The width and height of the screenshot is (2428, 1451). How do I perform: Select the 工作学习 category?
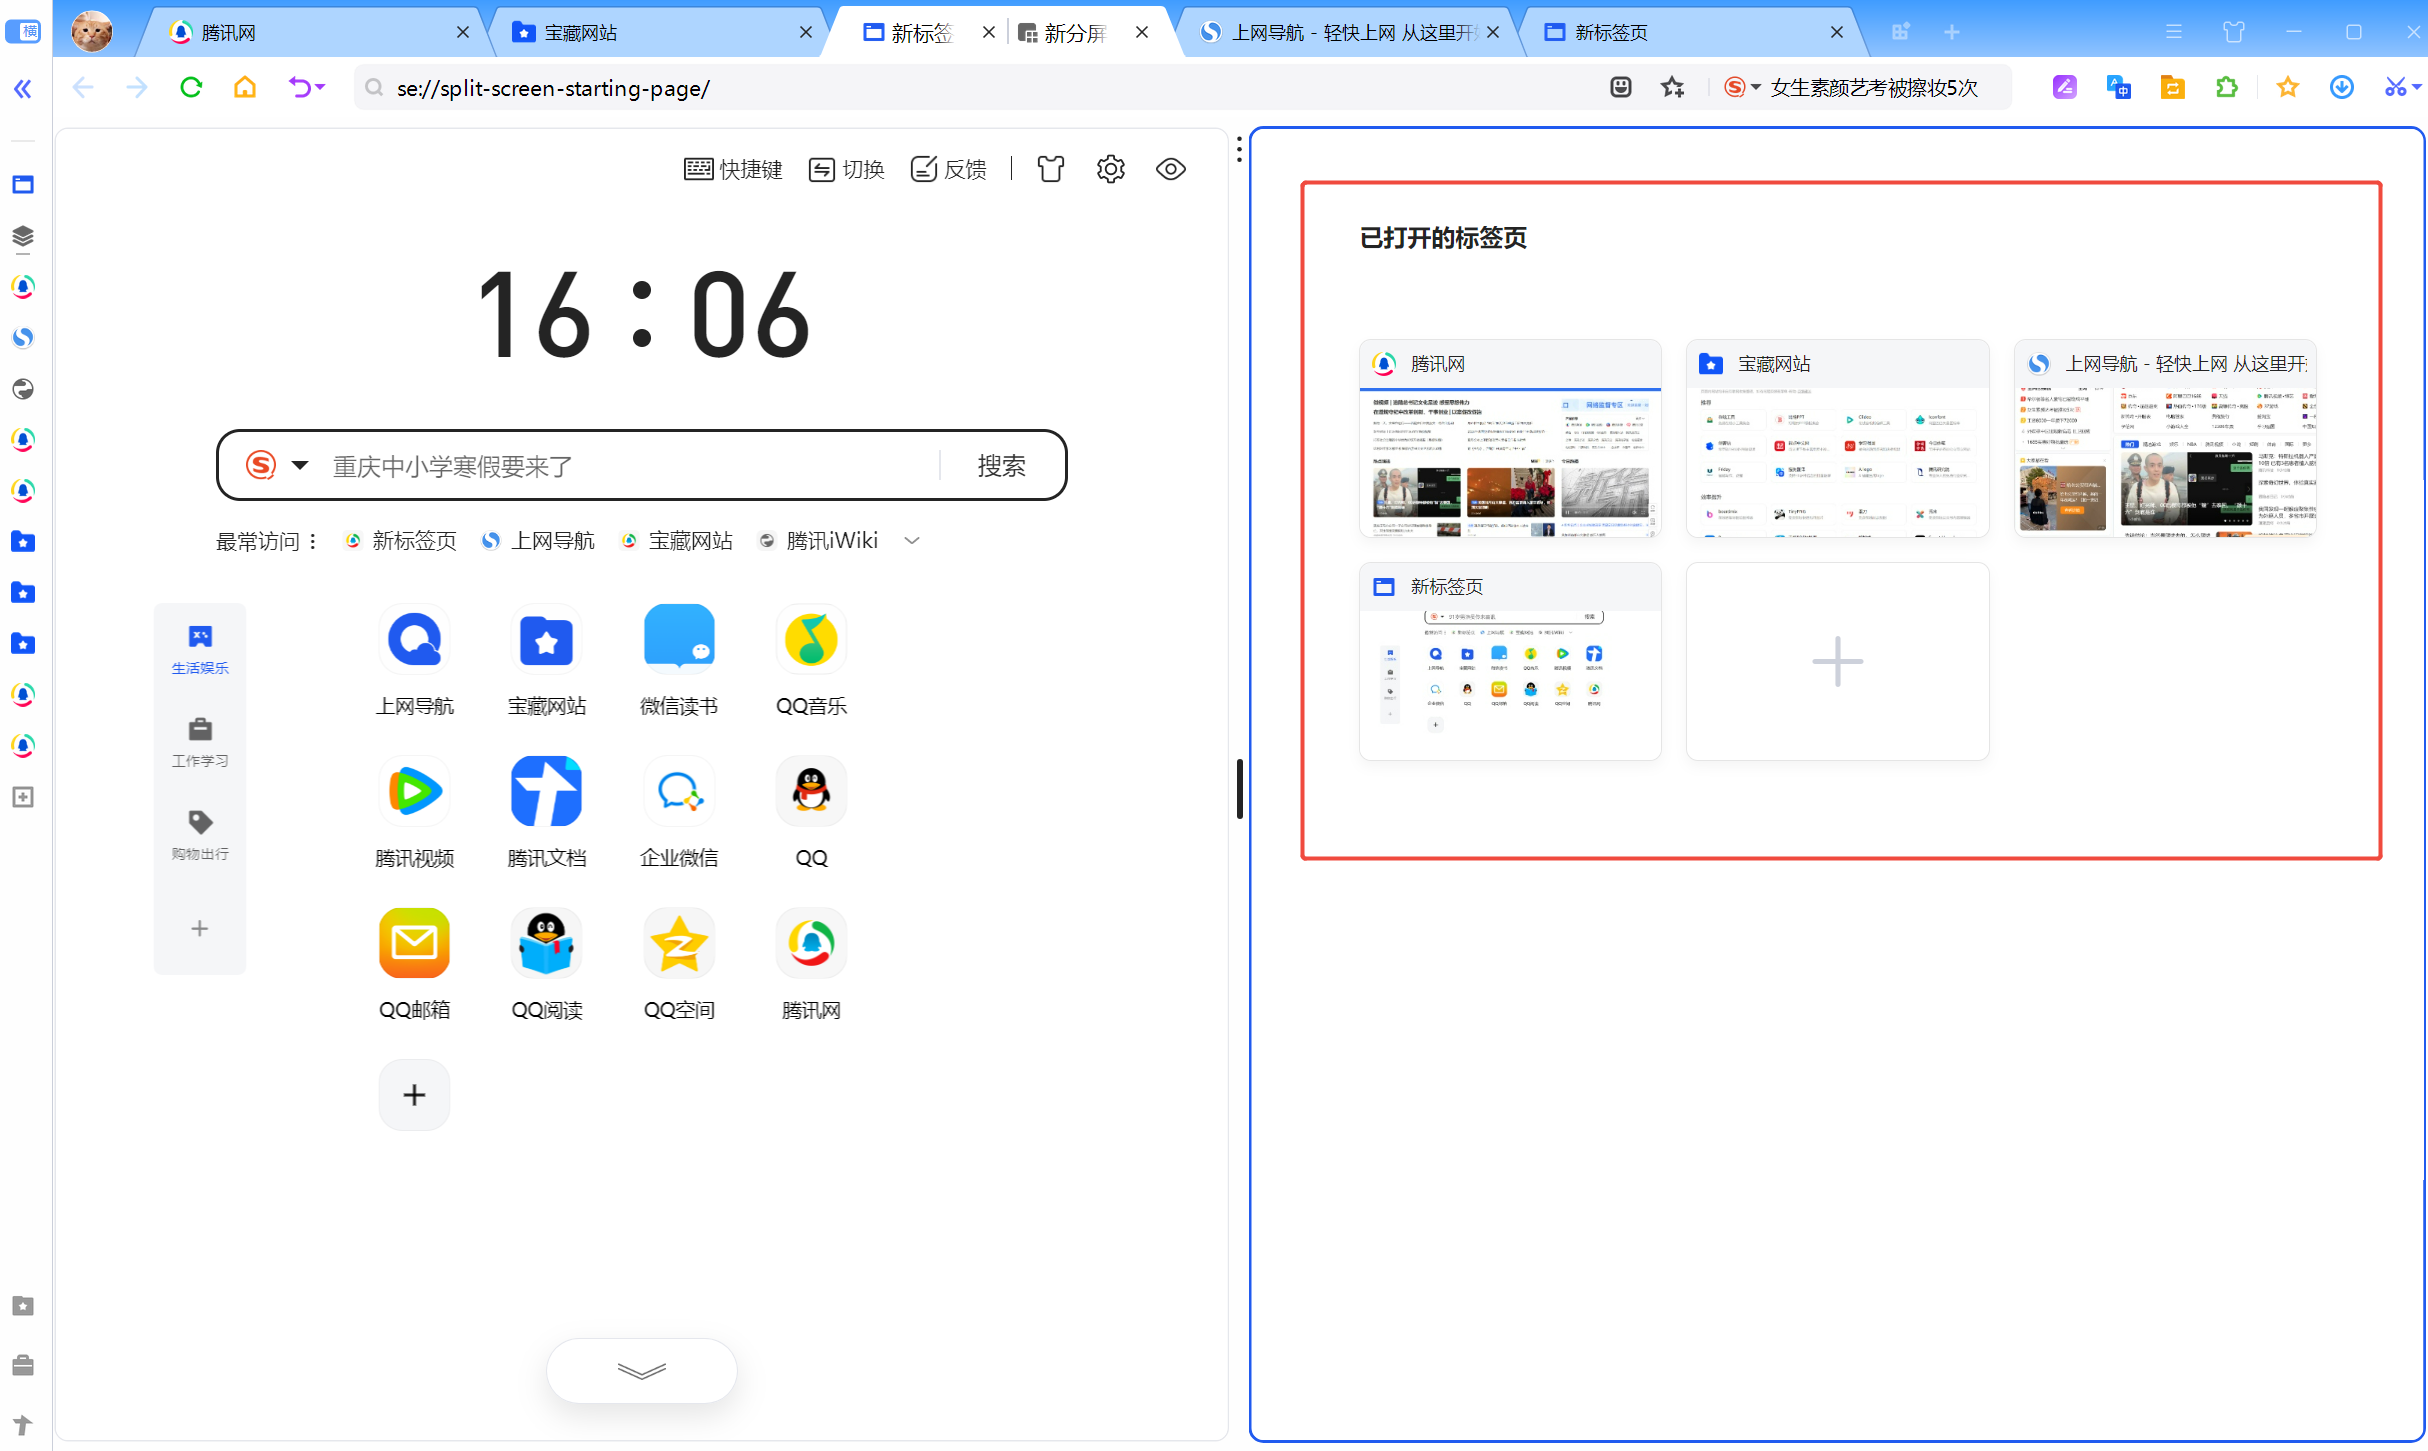[x=200, y=741]
